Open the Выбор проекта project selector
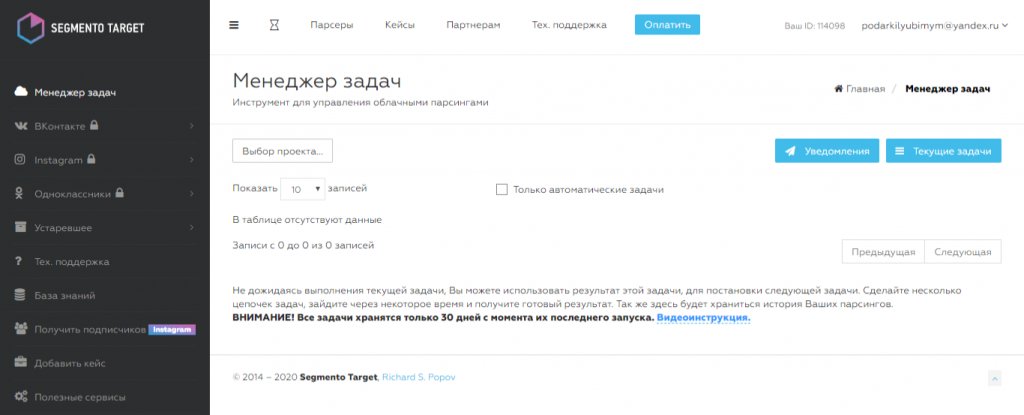 point(282,150)
